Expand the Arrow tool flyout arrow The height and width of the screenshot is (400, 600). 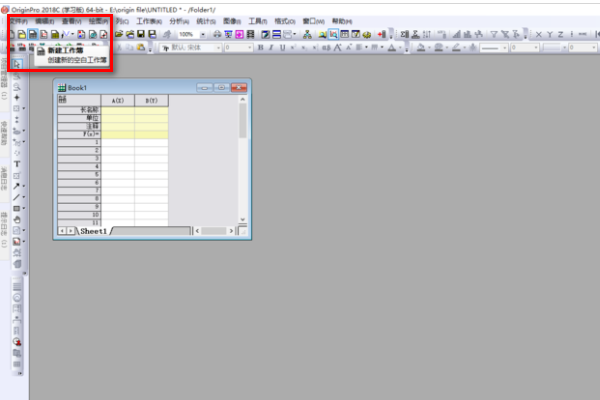click(x=24, y=186)
